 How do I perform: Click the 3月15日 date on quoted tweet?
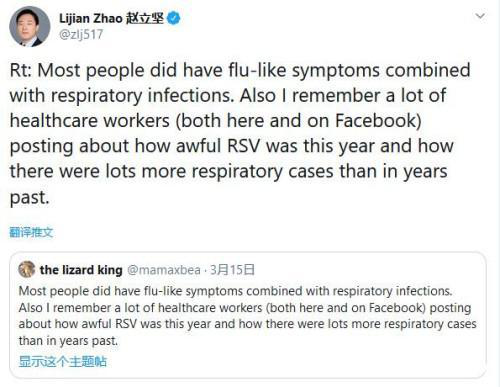pos(232,270)
